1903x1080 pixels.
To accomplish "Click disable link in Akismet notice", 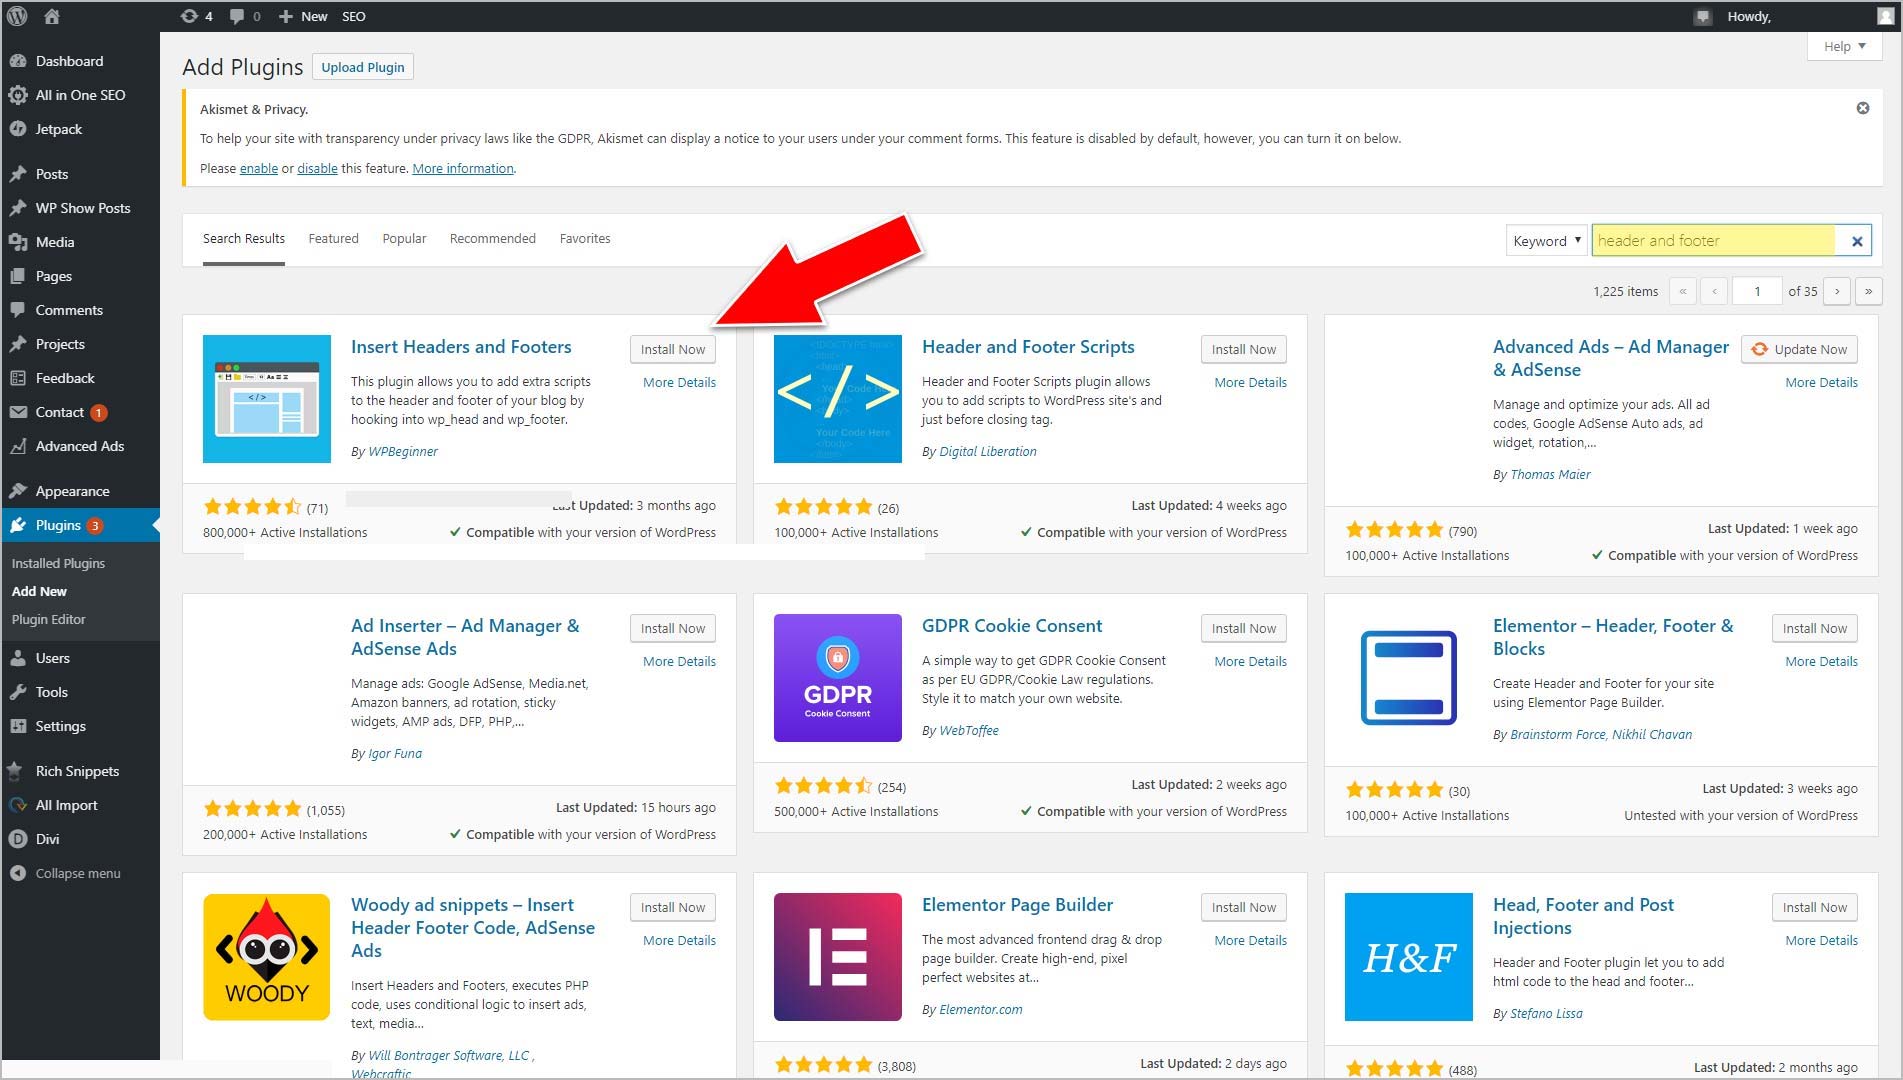I will 317,168.
